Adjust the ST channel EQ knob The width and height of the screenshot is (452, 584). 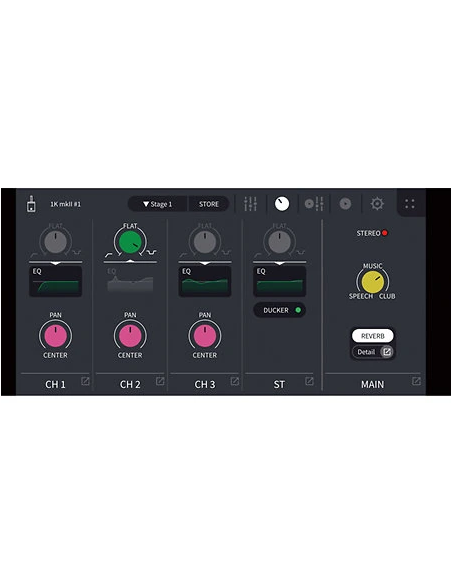[279, 241]
